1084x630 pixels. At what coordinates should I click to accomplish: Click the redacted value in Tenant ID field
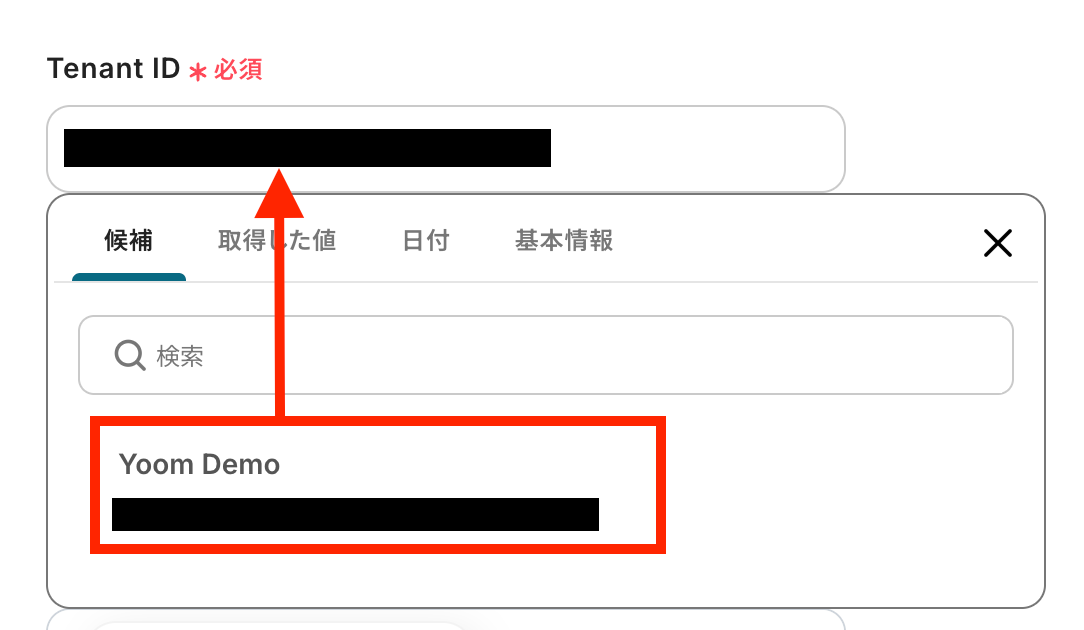tap(307, 148)
